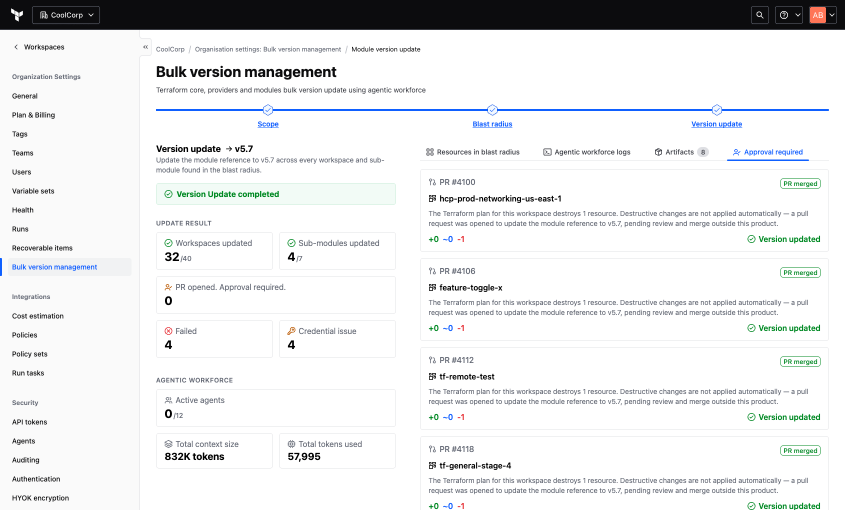Click the Scope step checkmark circle
Viewport: 845px width, 510px height.
268,110
